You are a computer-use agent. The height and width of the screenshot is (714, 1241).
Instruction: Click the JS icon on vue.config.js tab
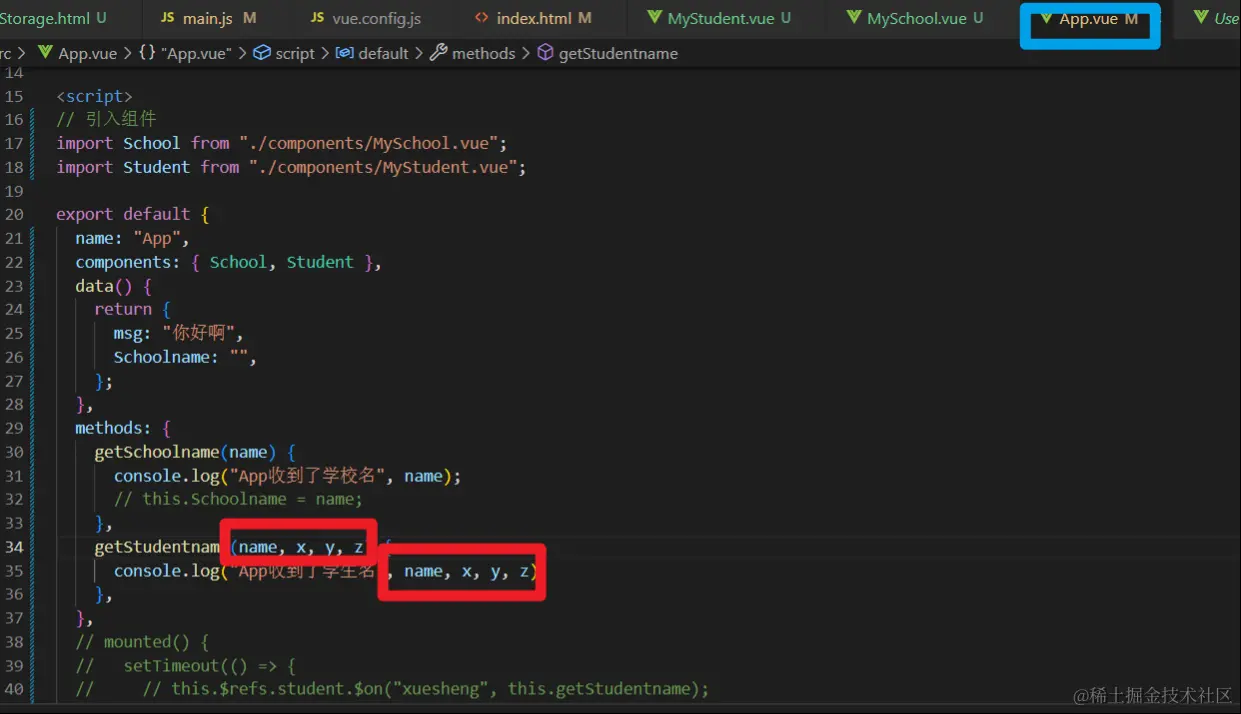317,18
